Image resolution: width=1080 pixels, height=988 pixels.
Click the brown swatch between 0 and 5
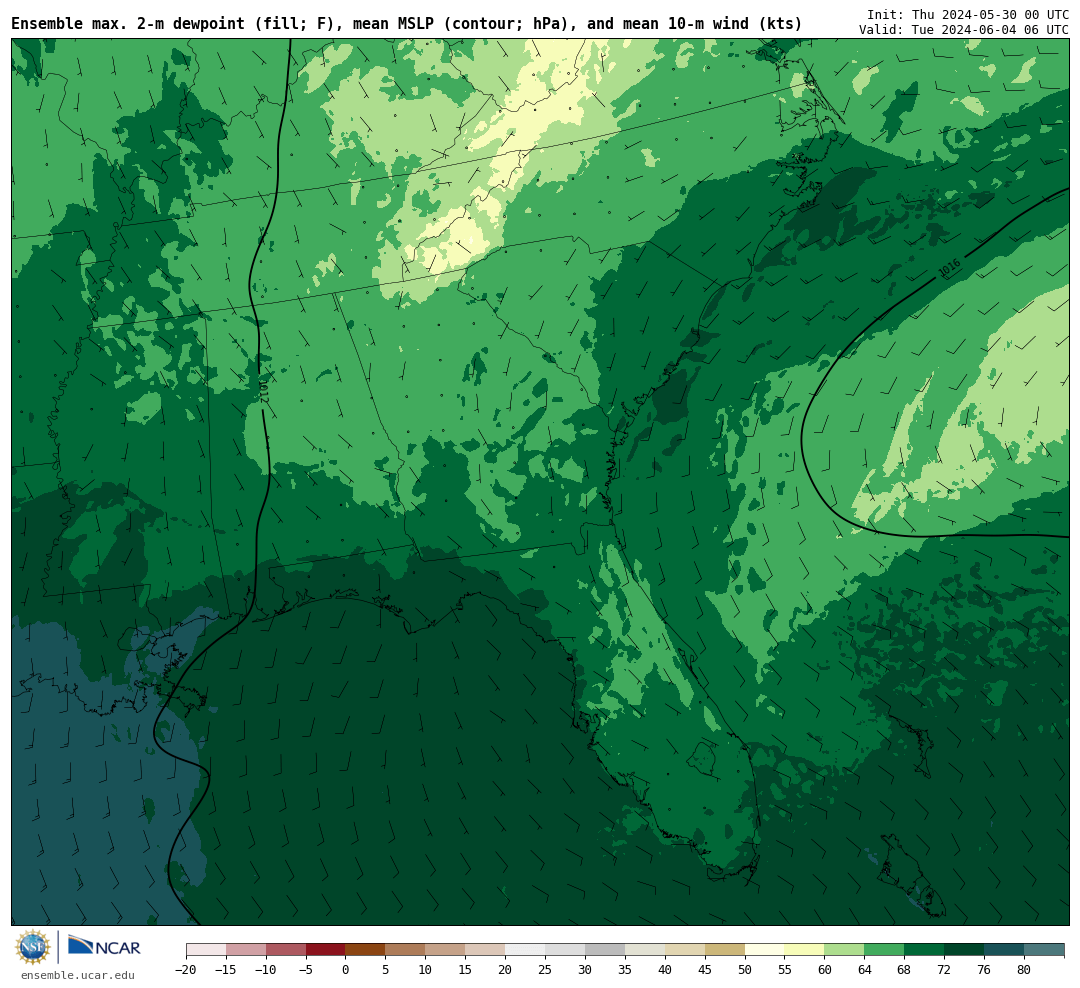coord(365,950)
